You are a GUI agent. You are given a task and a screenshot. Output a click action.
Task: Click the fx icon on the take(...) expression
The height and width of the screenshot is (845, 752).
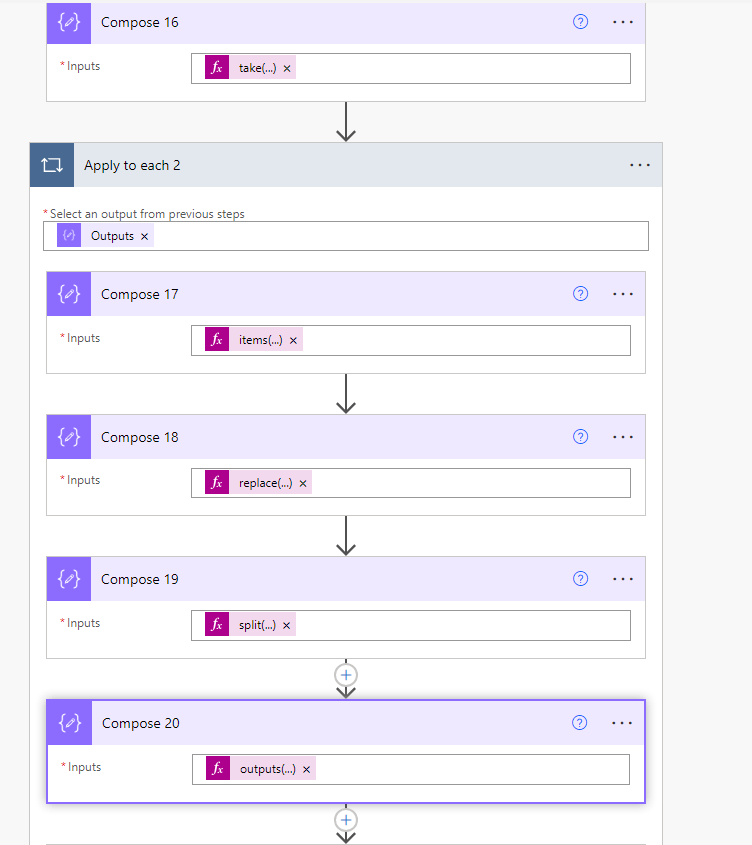[216, 67]
